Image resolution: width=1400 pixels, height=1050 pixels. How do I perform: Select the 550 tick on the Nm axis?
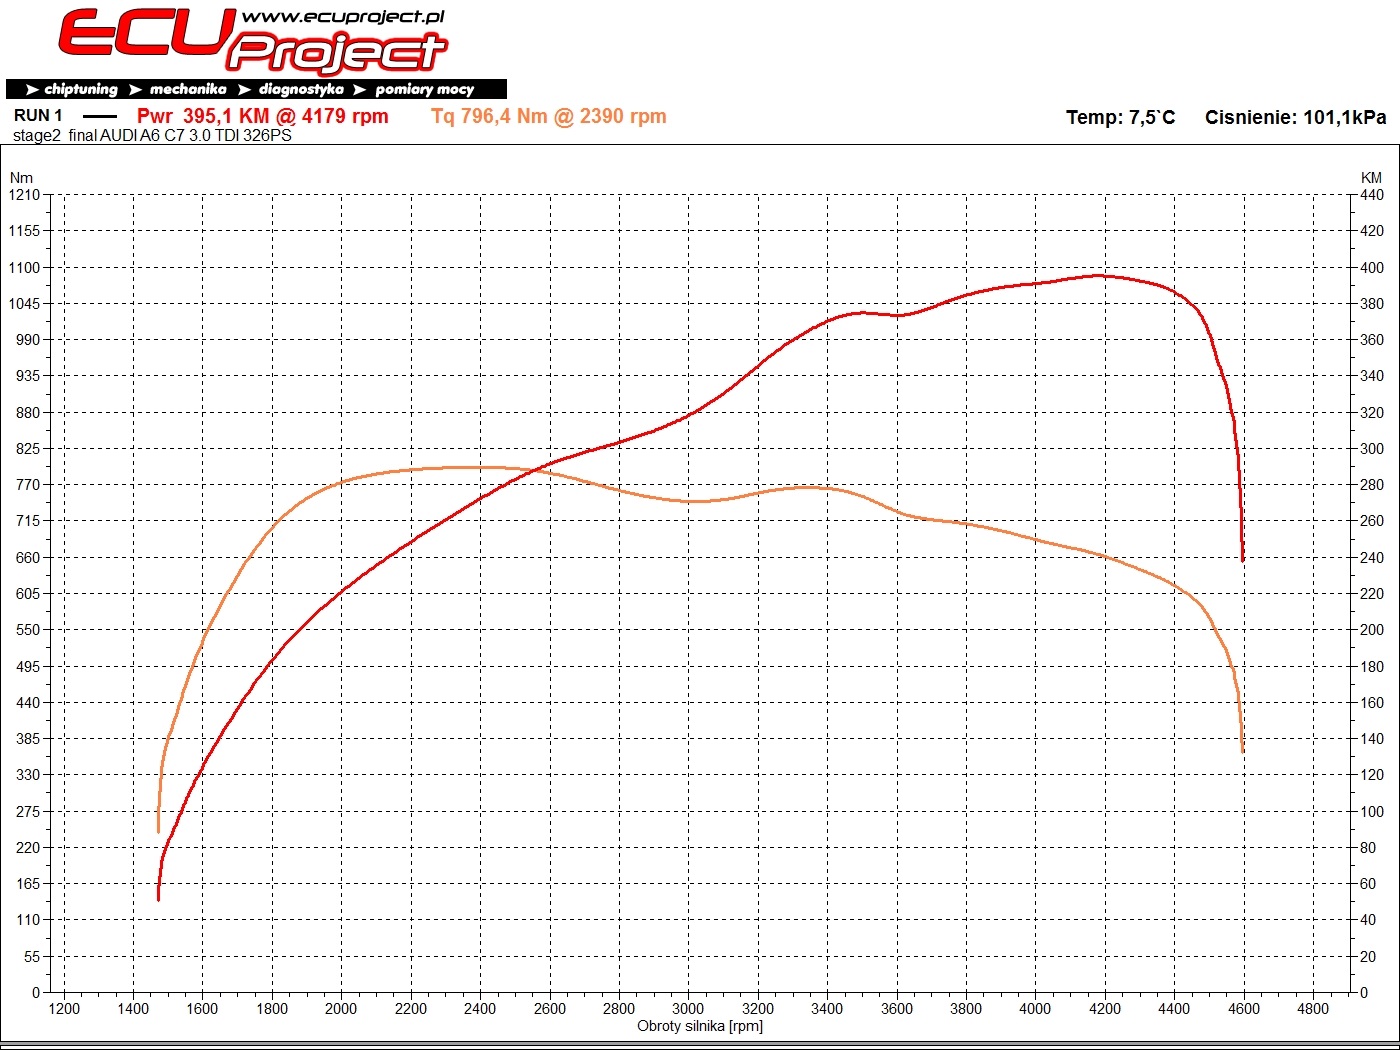[x=28, y=630]
